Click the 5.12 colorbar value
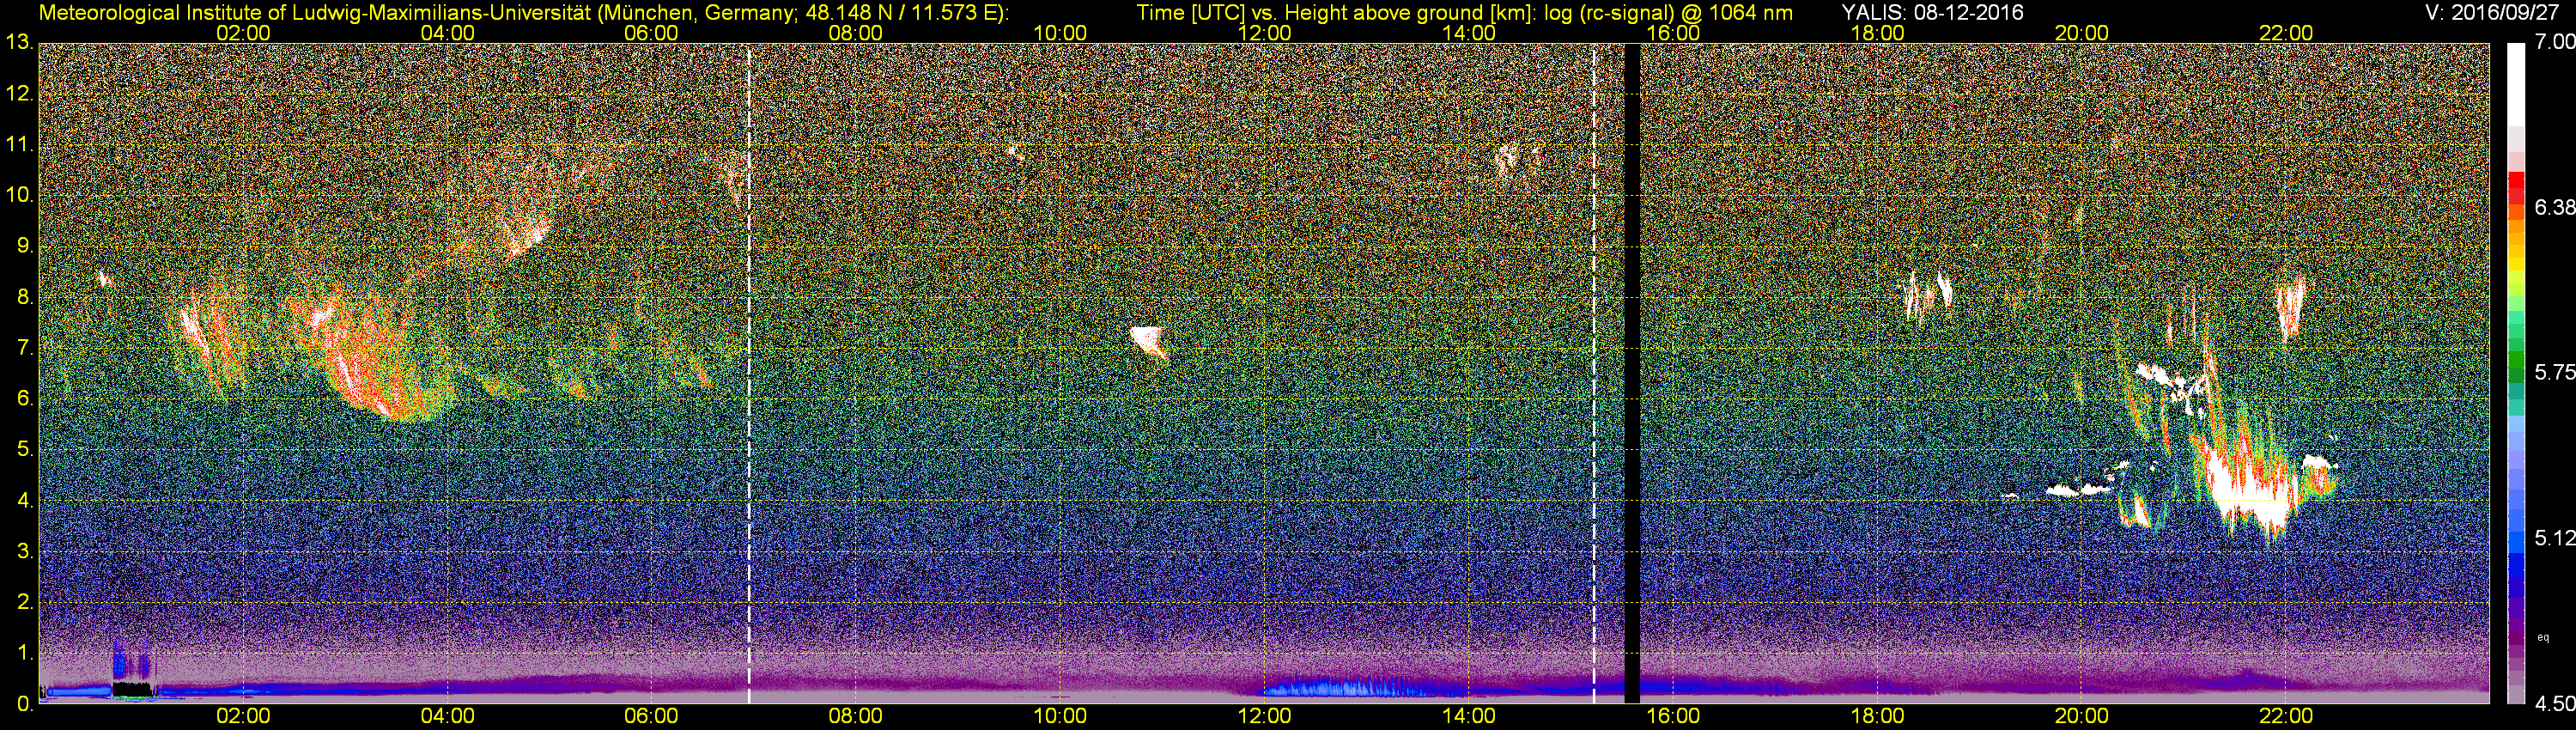Image resolution: width=2576 pixels, height=730 pixels. point(2554,538)
